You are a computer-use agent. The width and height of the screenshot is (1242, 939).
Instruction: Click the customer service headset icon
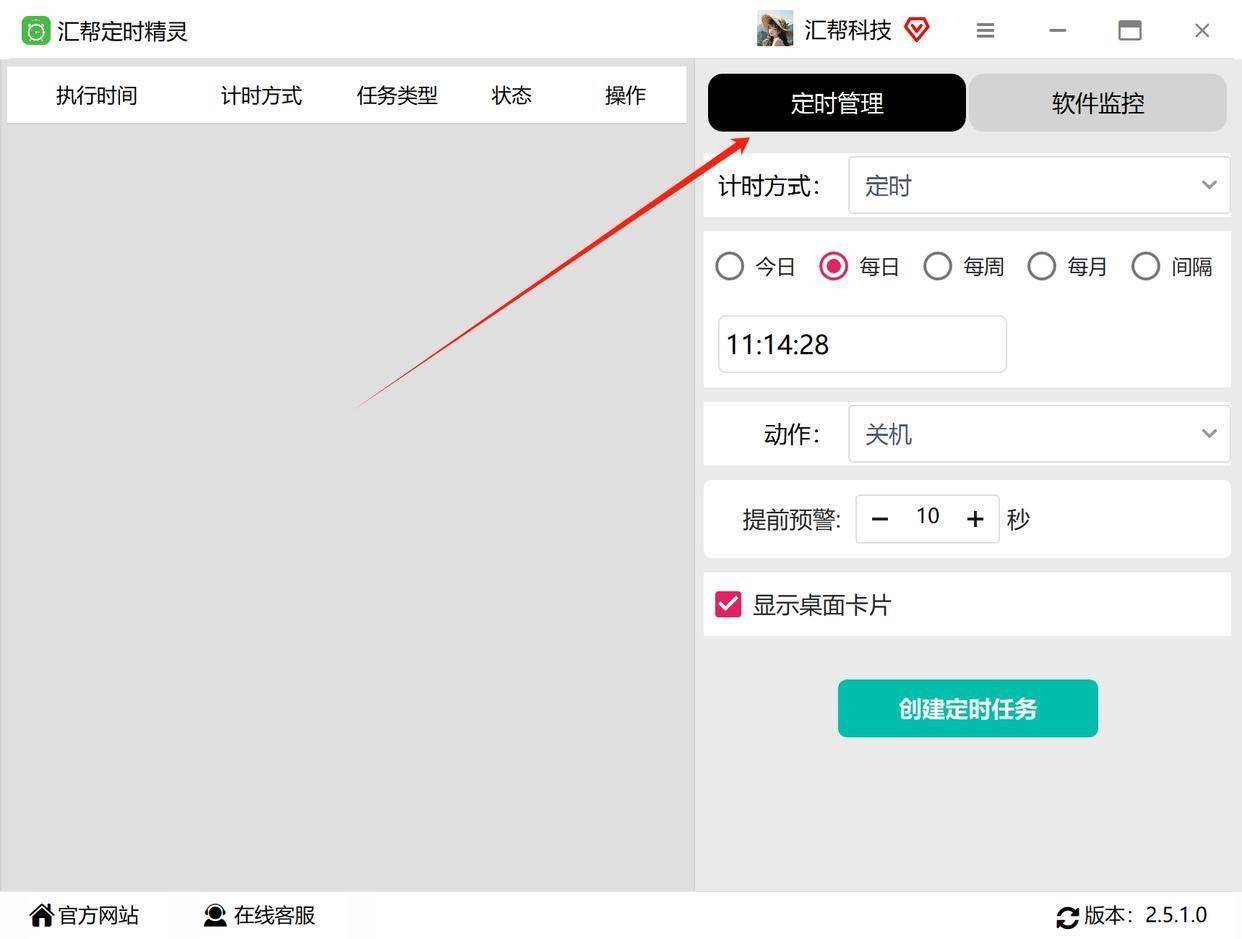click(x=213, y=914)
